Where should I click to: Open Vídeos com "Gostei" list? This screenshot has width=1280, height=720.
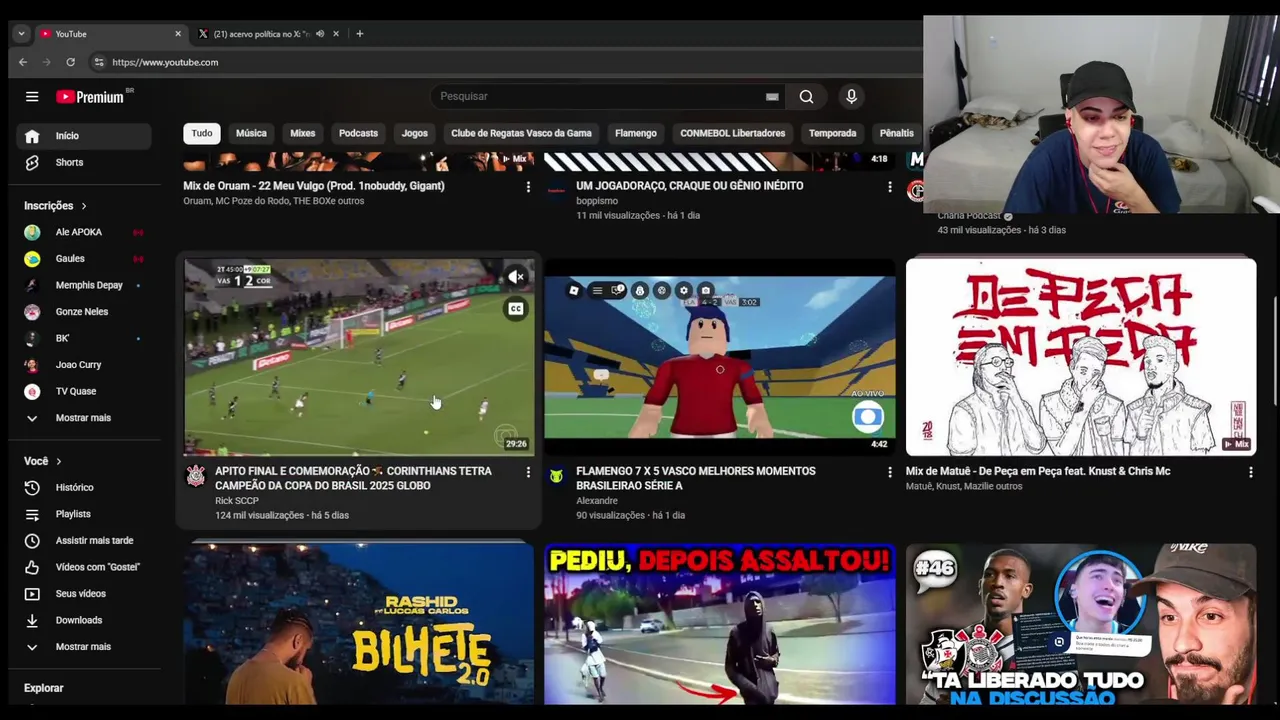[x=84, y=567]
